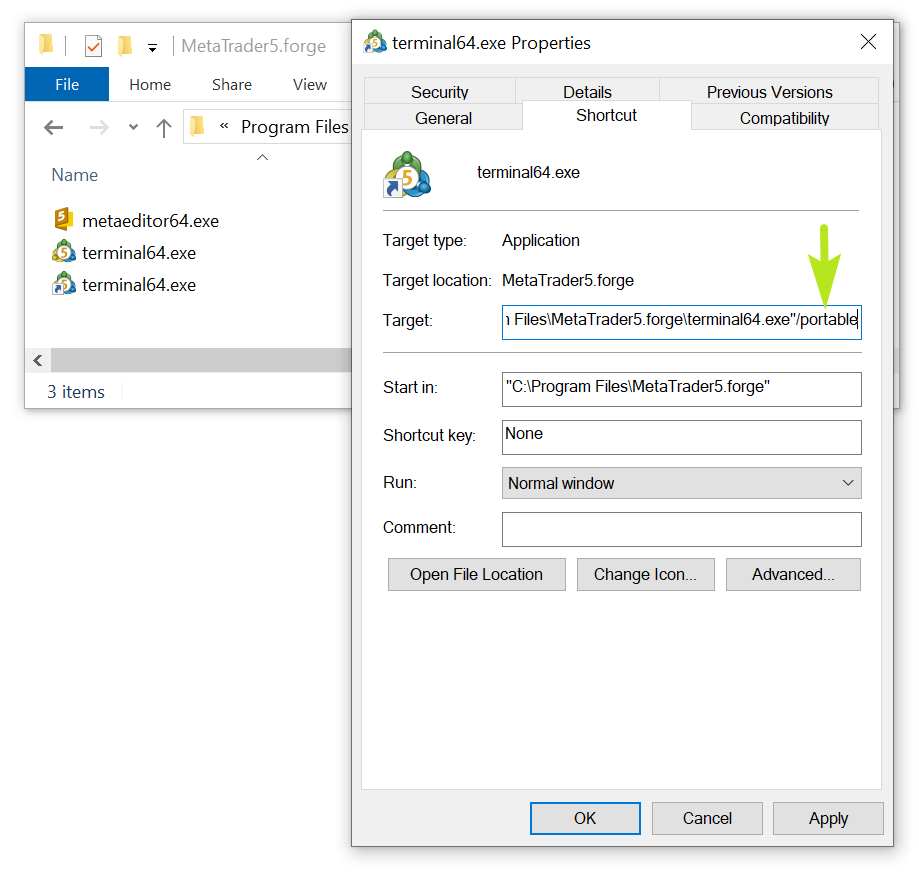Image resolution: width=919 pixels, height=876 pixels.
Task: Click the horizontal scrollbar left arrow
Action: point(38,360)
